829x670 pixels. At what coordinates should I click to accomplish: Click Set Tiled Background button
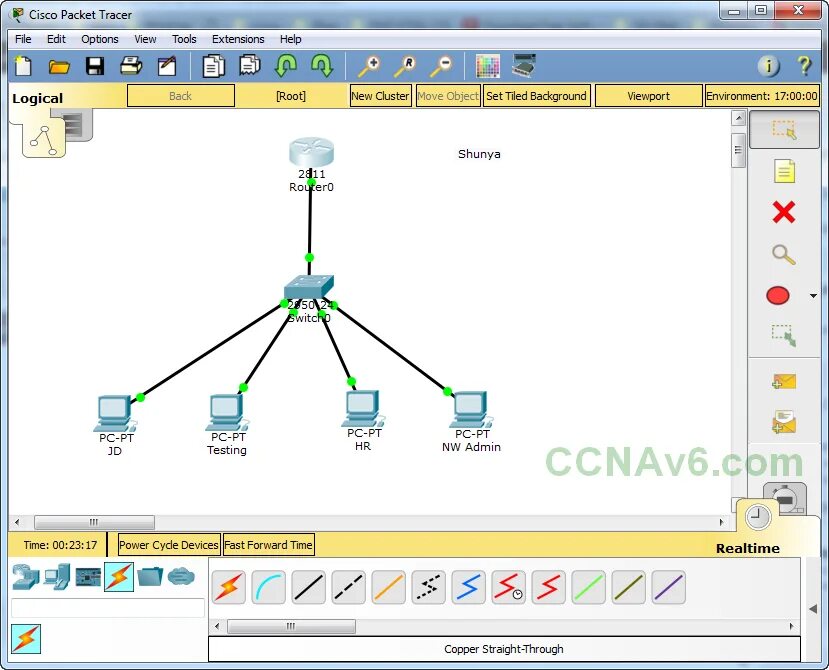[x=536, y=96]
